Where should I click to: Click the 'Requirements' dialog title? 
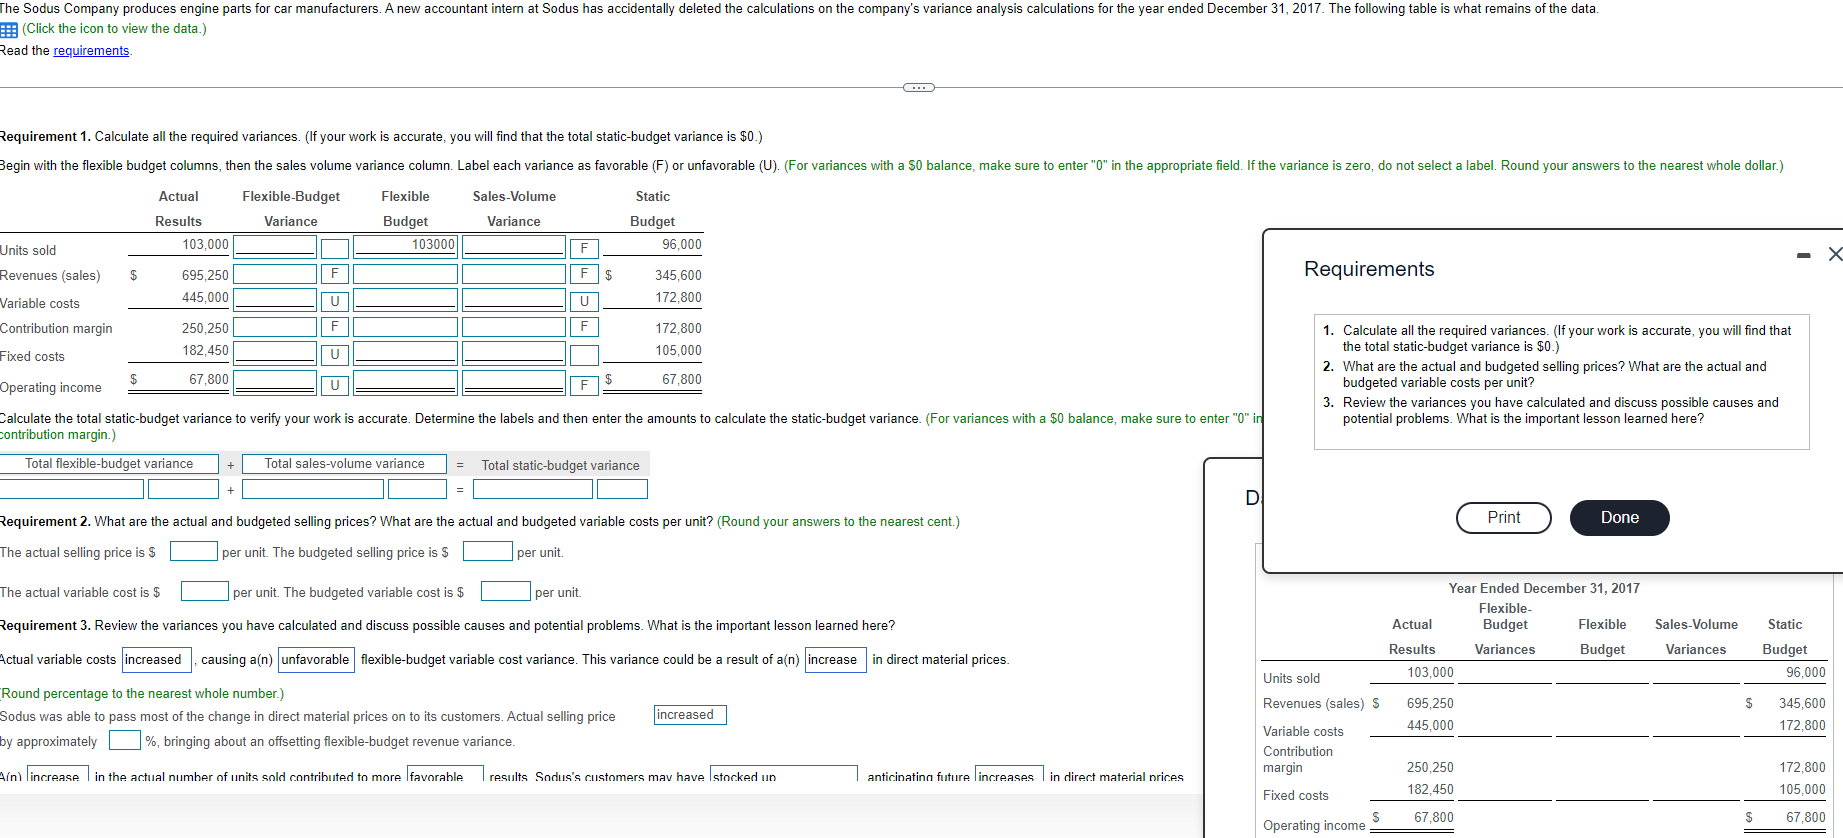point(1369,269)
